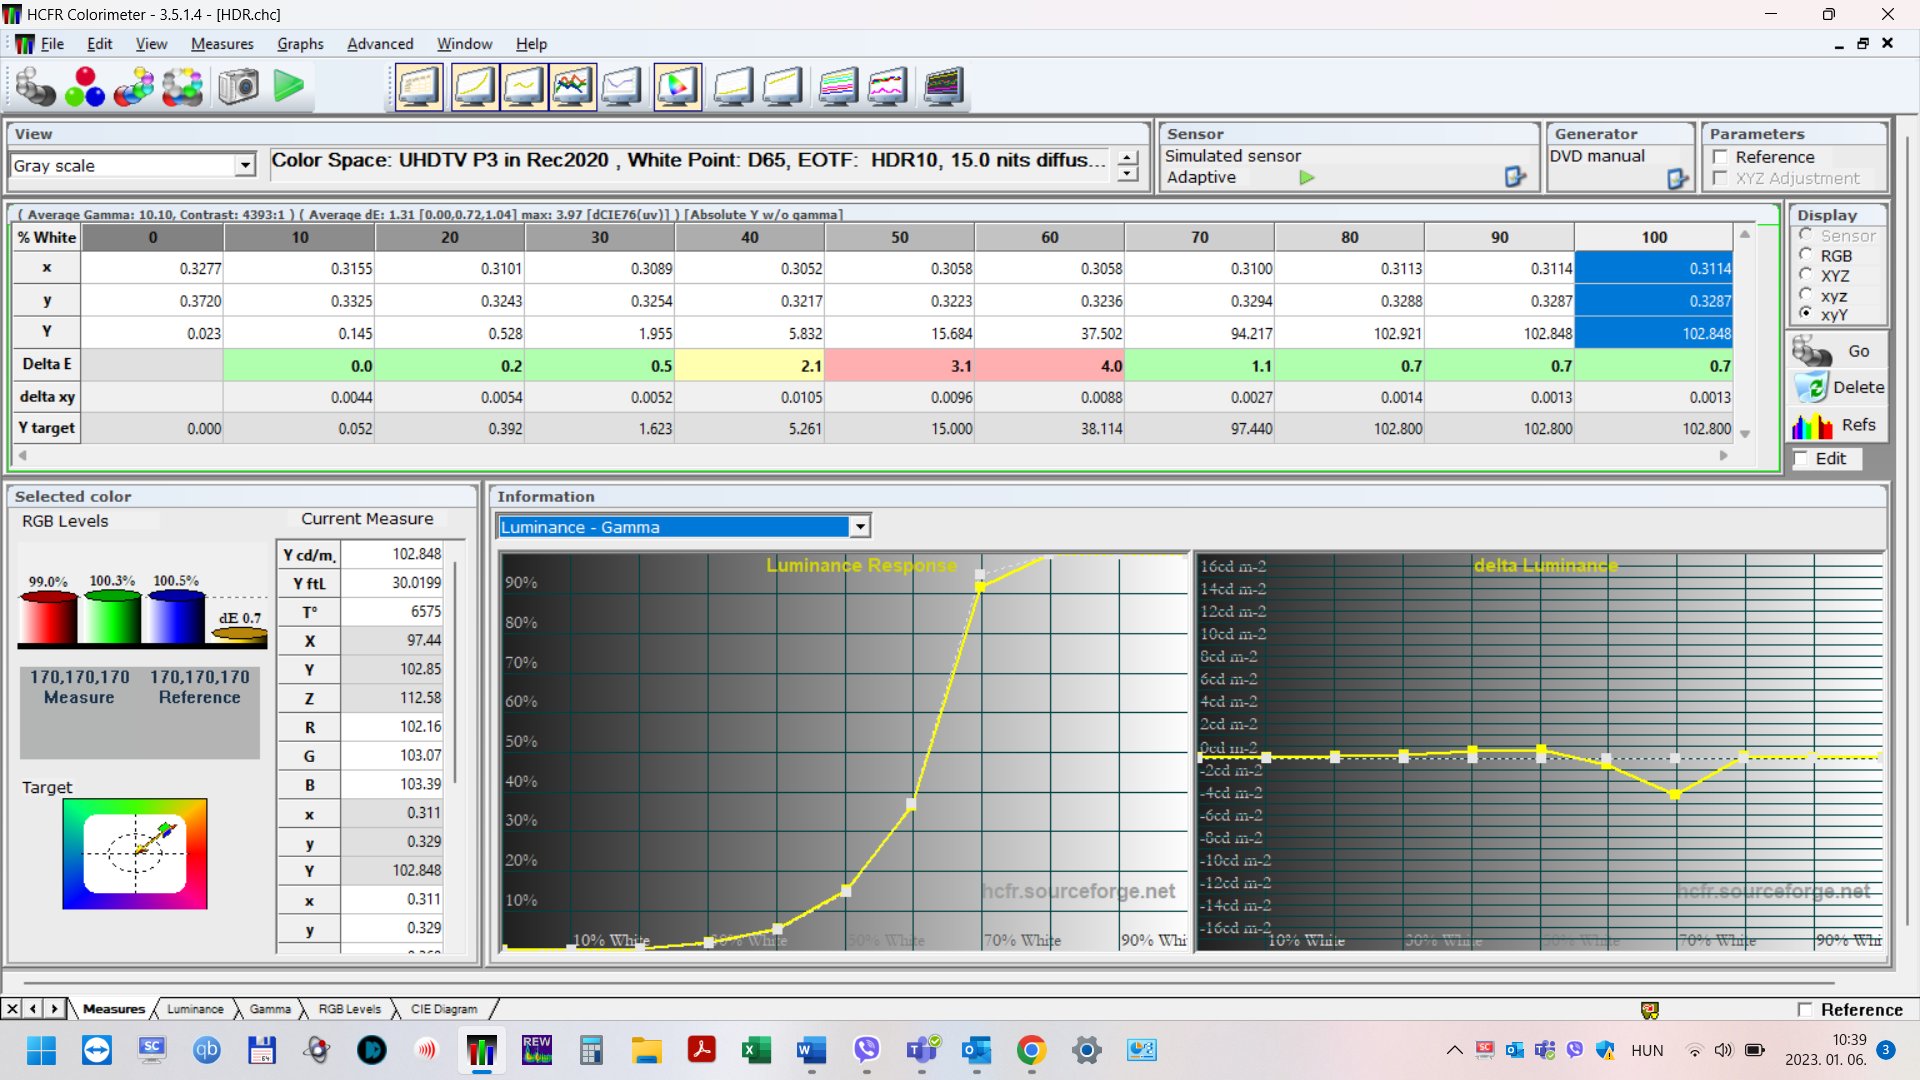Open the Luminance - Gamma dropdown
This screenshot has width=1920, height=1080.
click(859, 527)
